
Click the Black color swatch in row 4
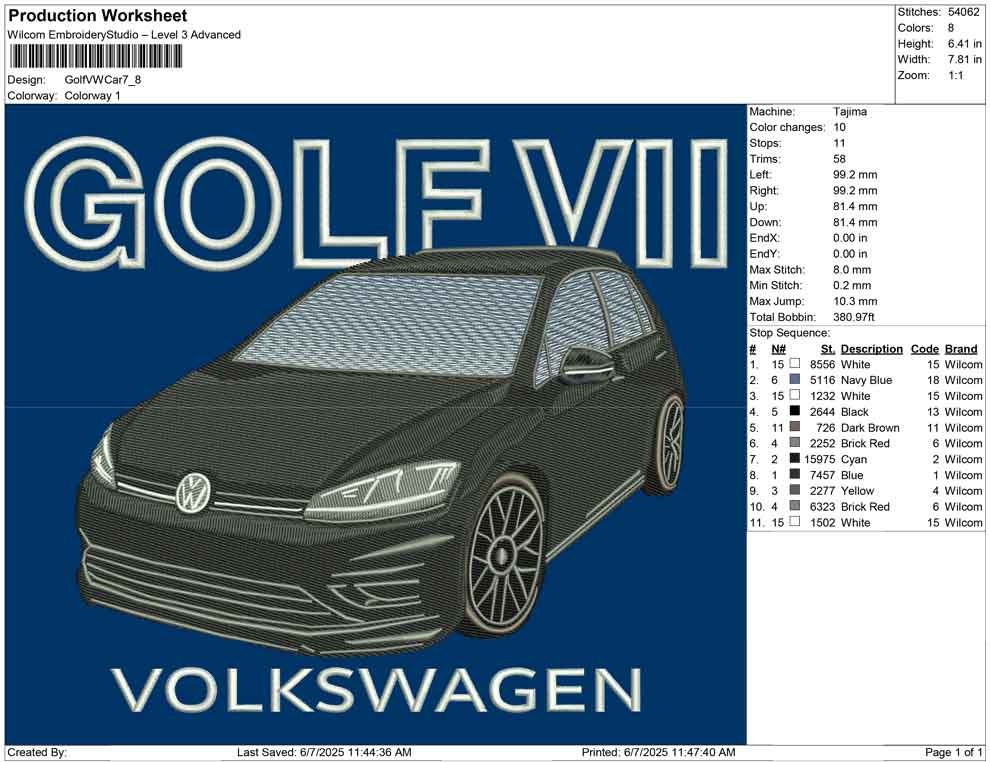pos(794,411)
